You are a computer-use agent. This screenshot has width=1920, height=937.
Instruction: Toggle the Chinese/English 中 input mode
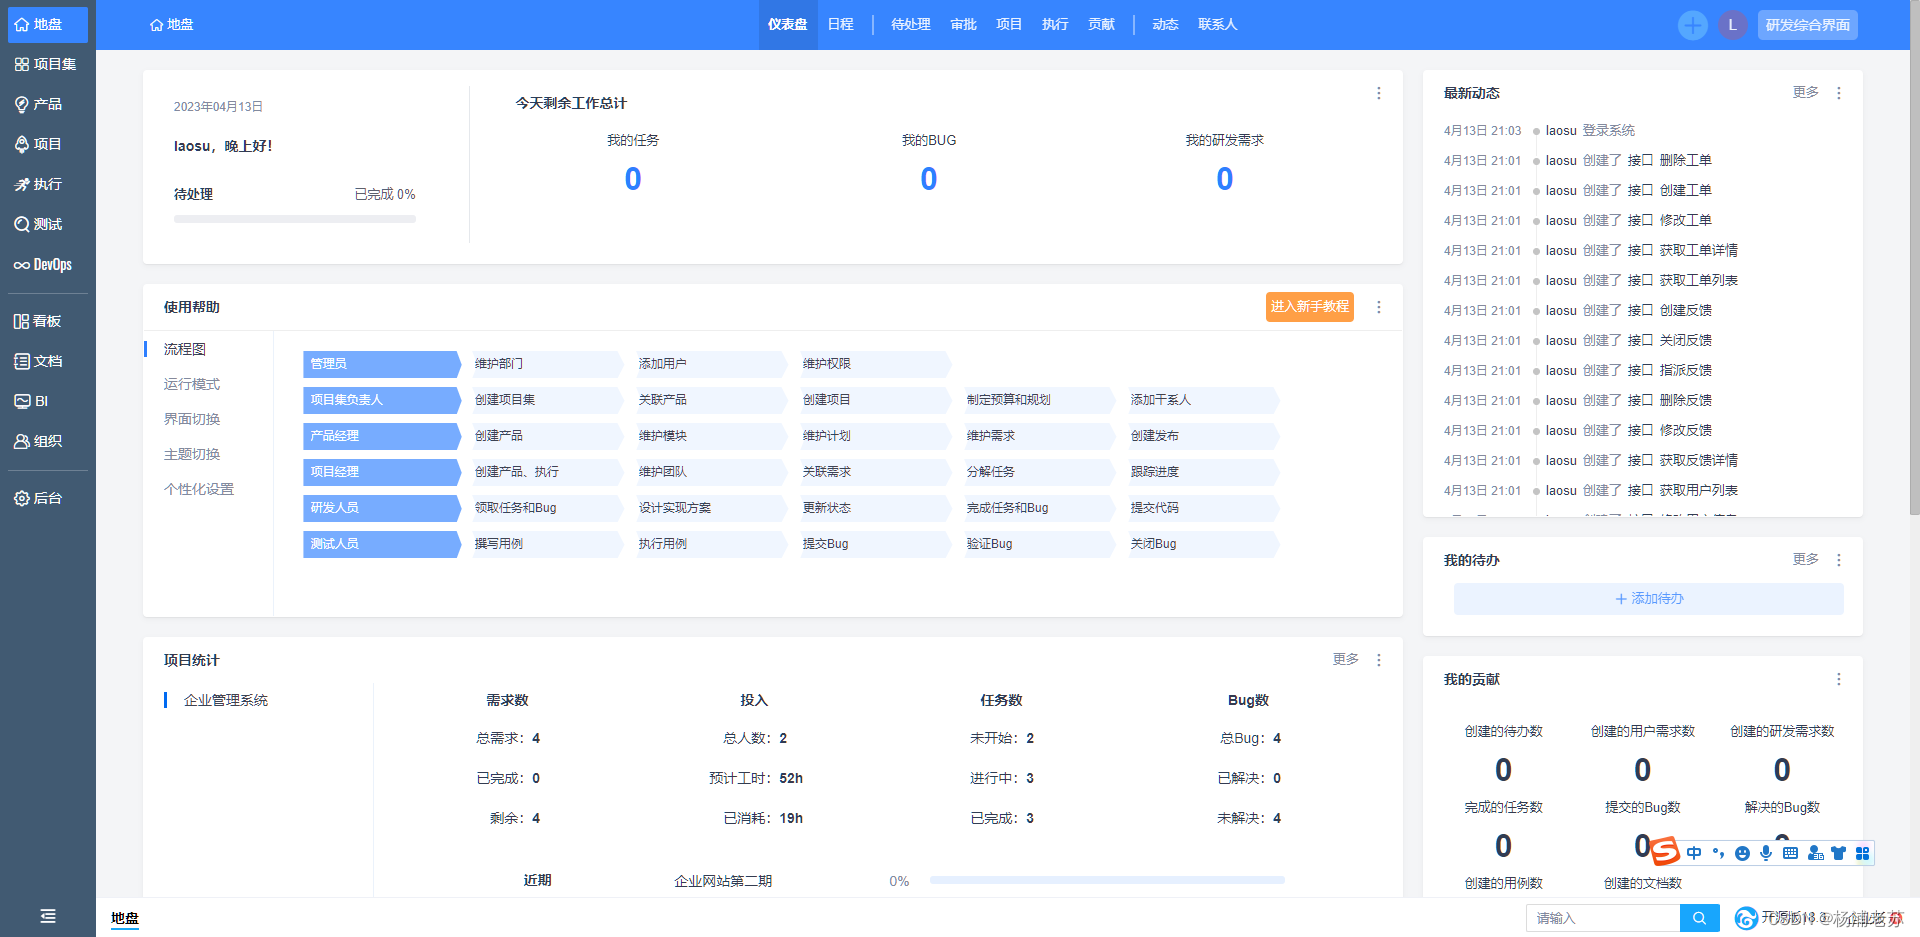1693,853
